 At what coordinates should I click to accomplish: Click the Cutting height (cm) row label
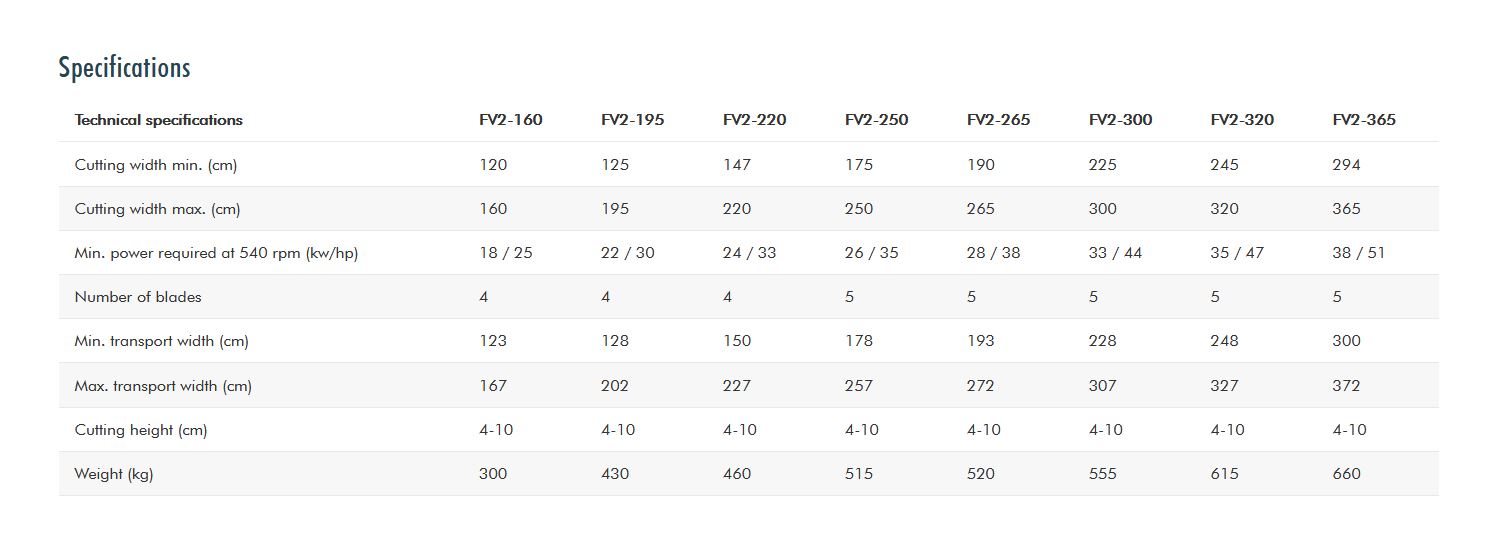click(x=141, y=430)
